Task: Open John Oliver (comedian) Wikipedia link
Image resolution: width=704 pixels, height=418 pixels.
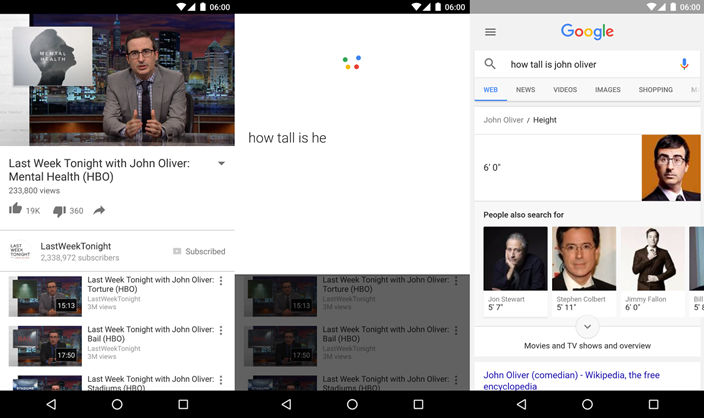Action: click(x=571, y=380)
